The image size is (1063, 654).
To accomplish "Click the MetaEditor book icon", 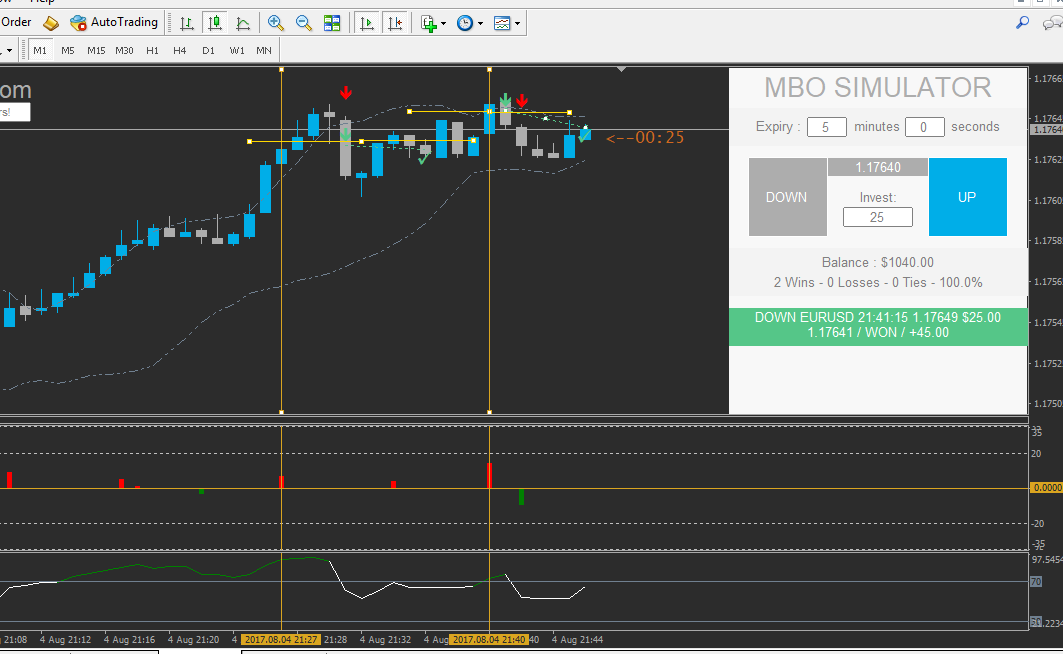I will [51, 23].
